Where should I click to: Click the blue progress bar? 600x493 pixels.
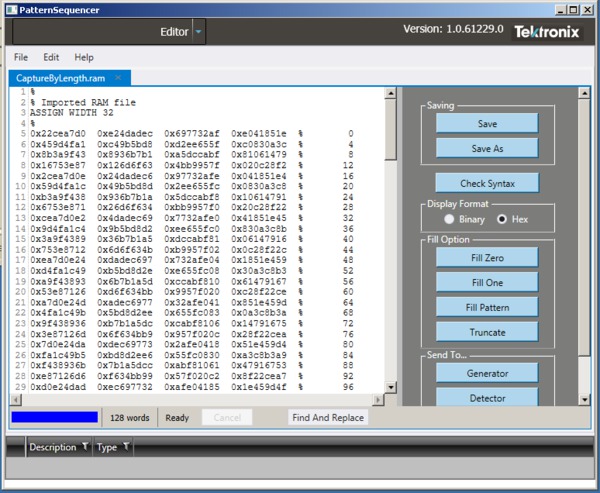click(54, 417)
